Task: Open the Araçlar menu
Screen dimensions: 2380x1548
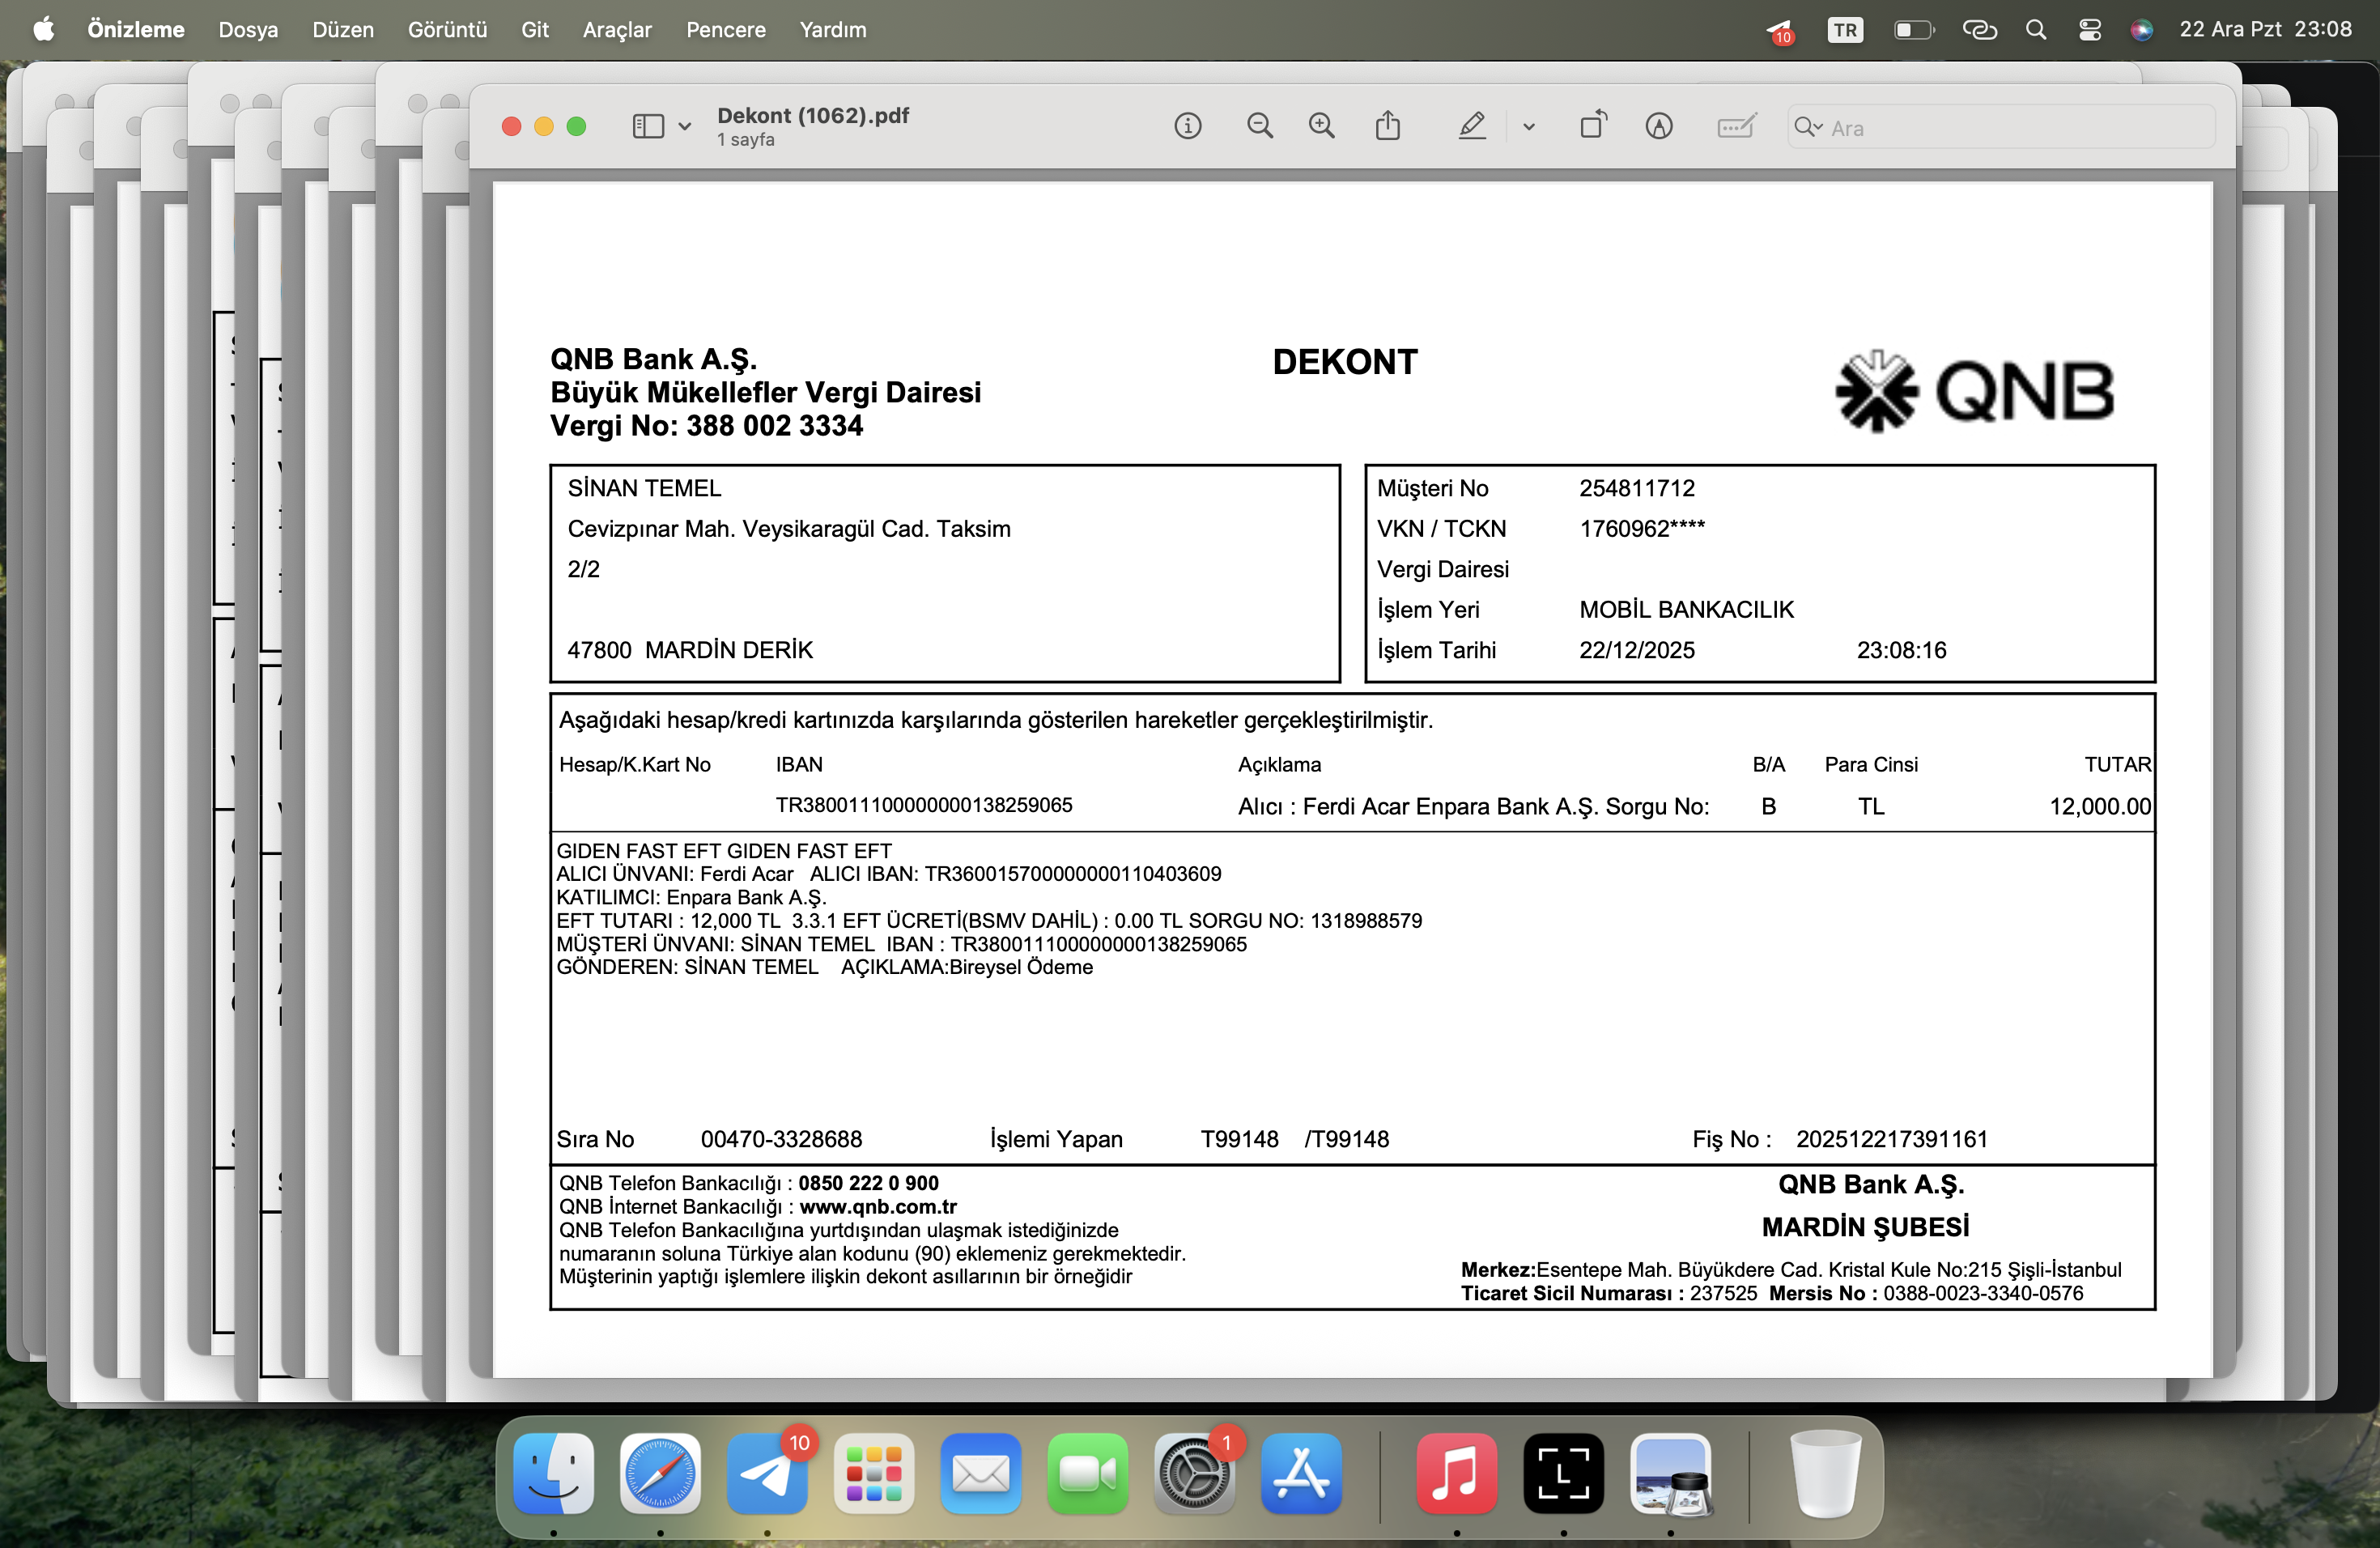Action: [617, 29]
